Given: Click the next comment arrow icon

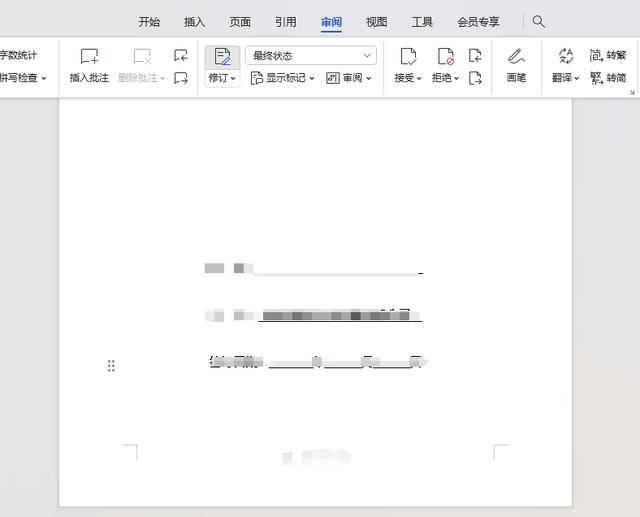Looking at the screenshot, I should click(181, 78).
